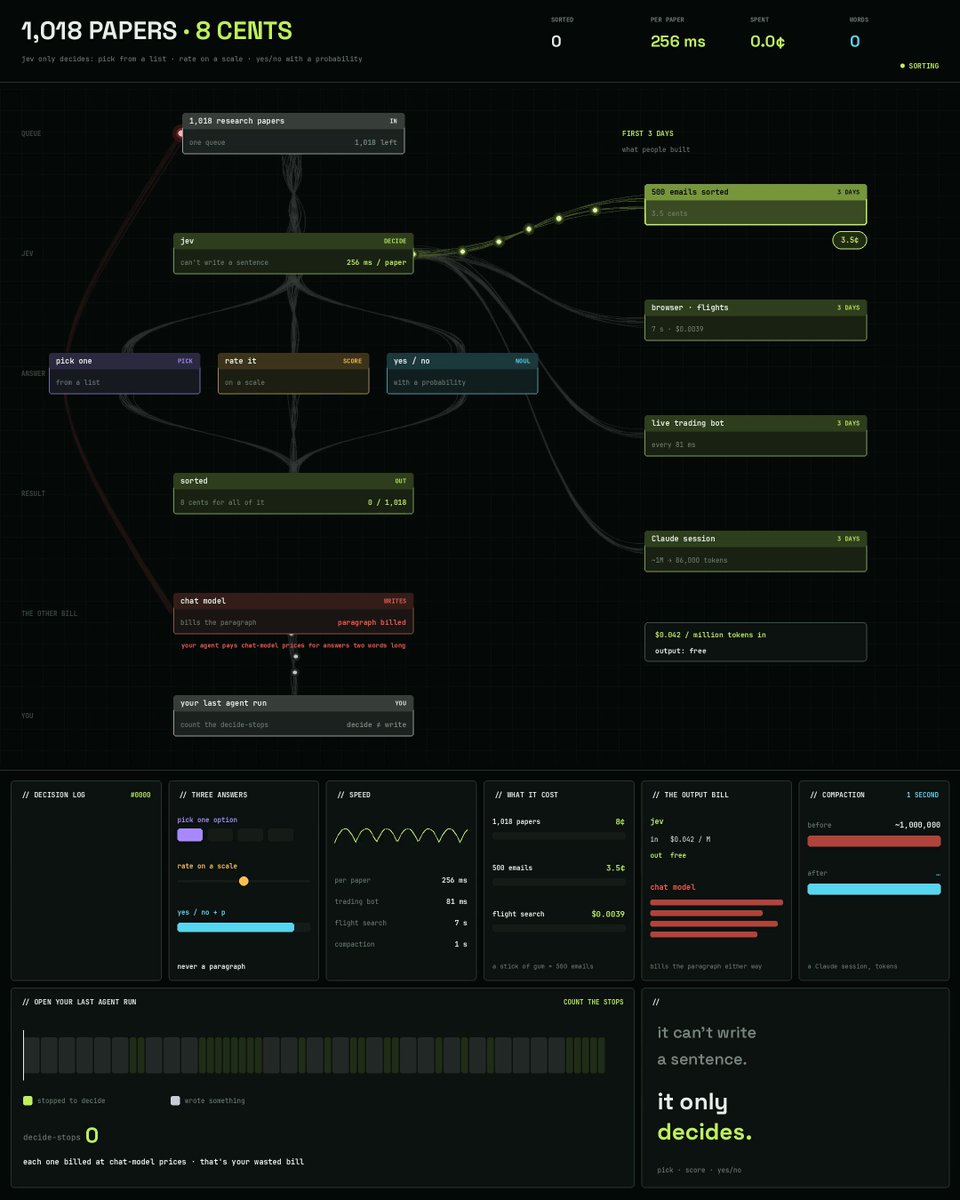The image size is (960, 1200).
Task: Click the "FIRST 3 DAYS" section label
Action: point(647,133)
